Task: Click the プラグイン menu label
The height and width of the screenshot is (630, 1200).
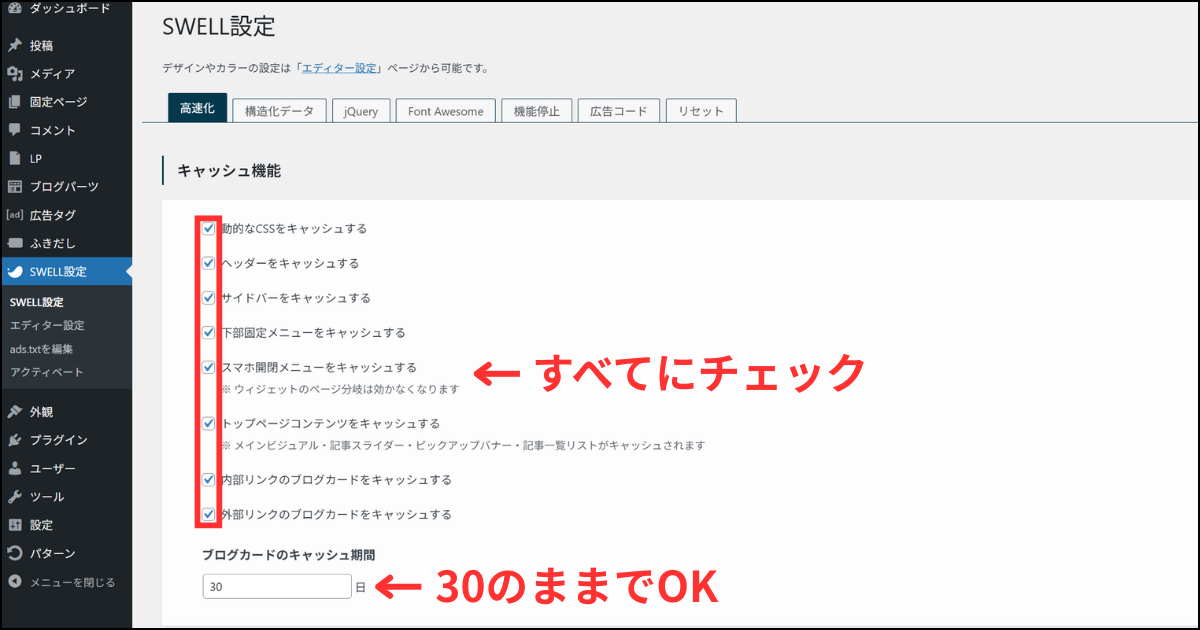Action: pyautogui.click(x=58, y=440)
